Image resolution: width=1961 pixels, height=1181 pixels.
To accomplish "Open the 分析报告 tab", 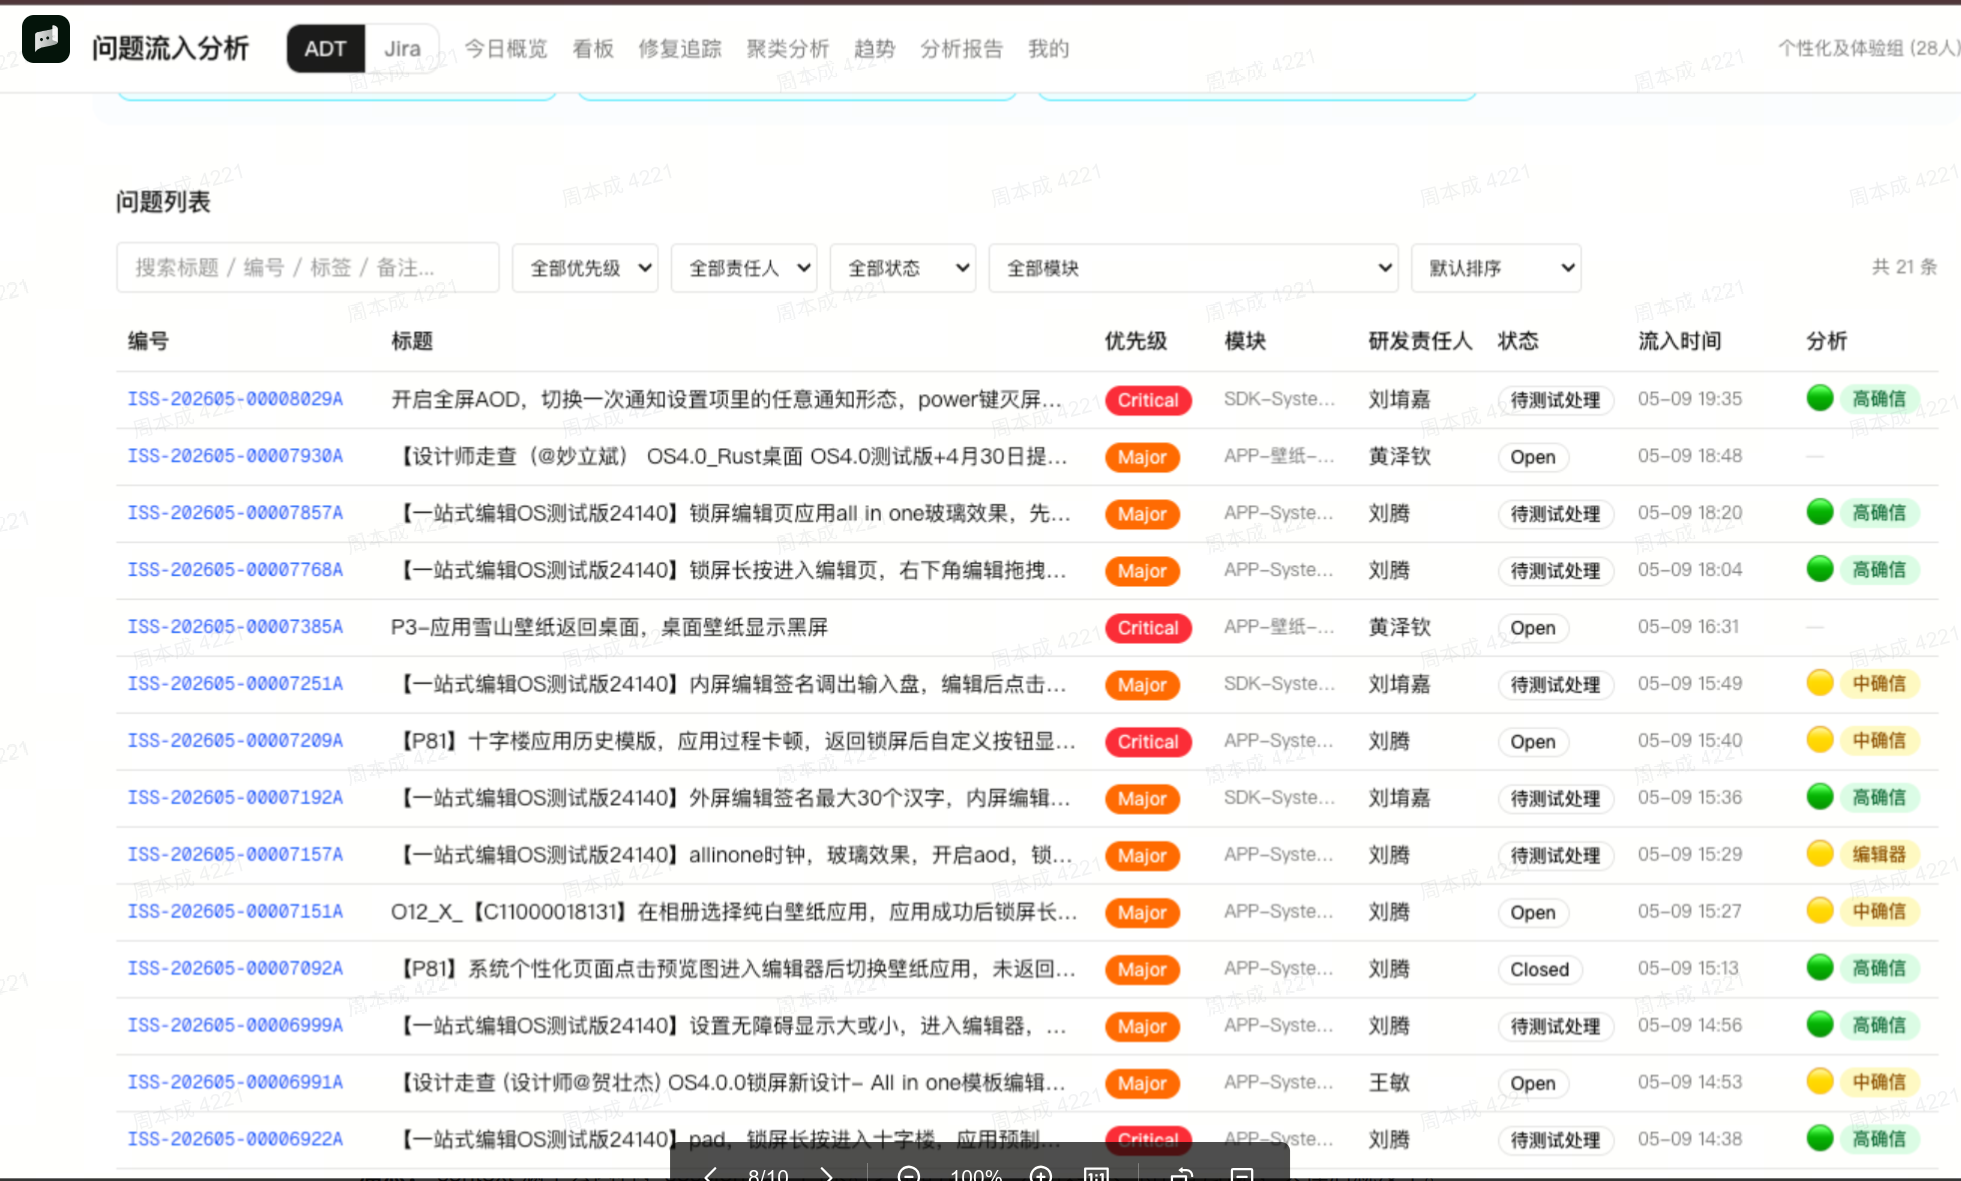I will pyautogui.click(x=962, y=49).
